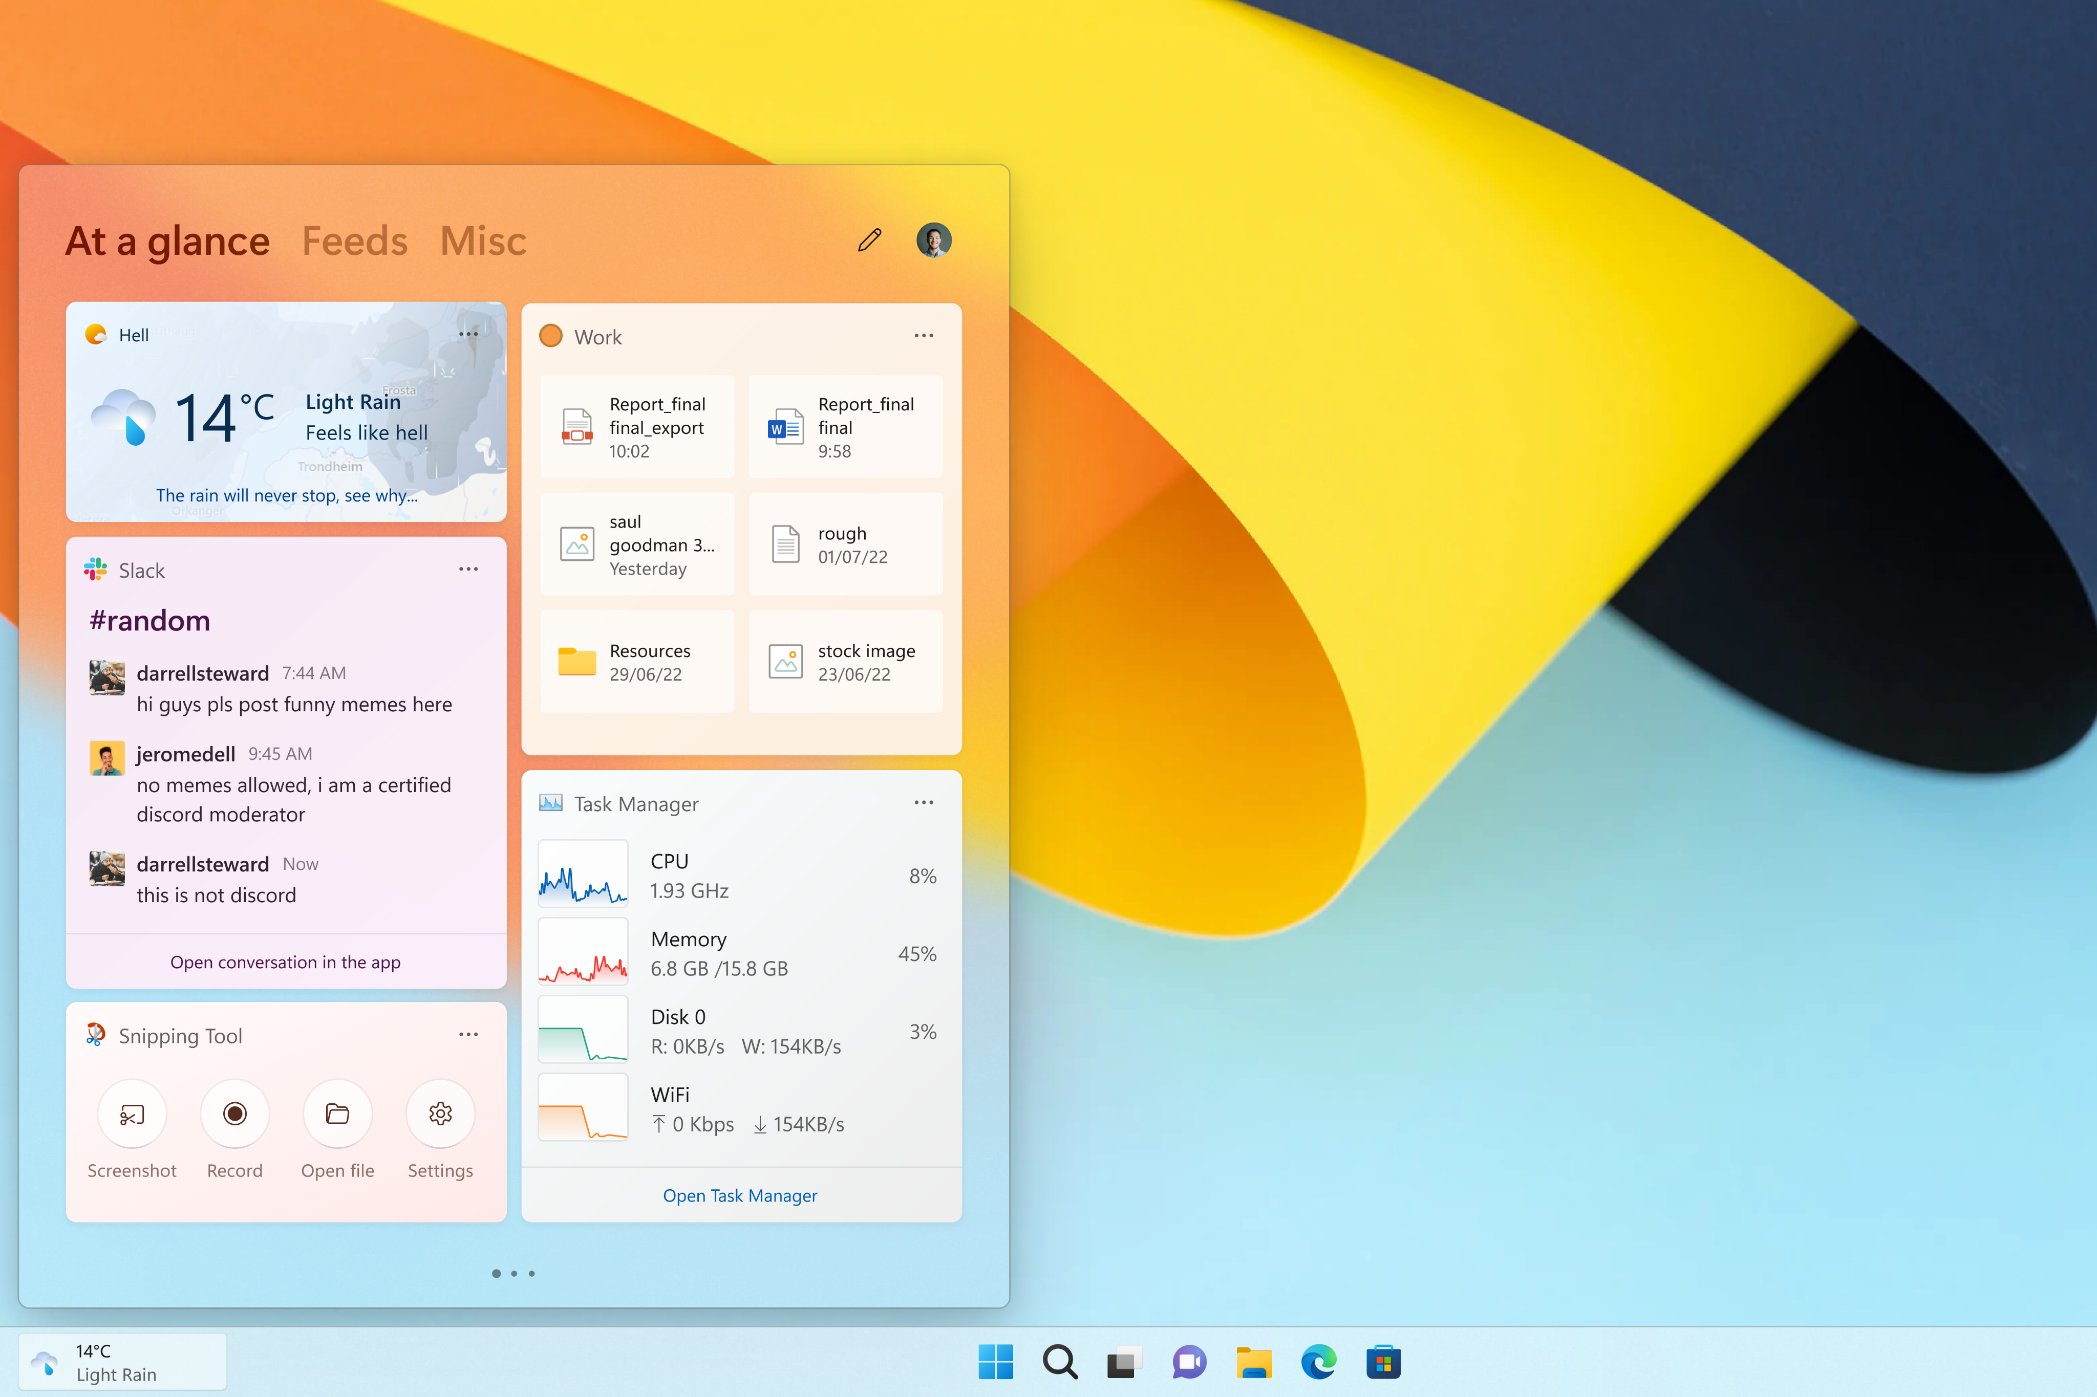Click Open Task Manager link
This screenshot has width=2097, height=1397.
coord(740,1196)
